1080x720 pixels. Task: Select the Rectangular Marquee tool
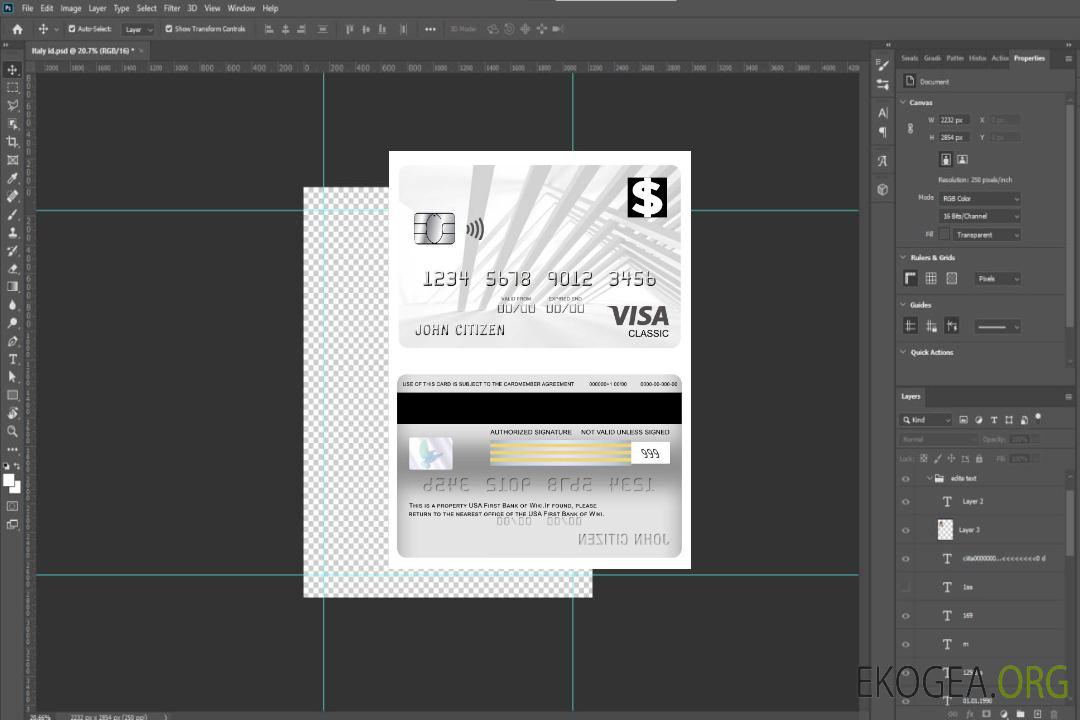click(12, 88)
